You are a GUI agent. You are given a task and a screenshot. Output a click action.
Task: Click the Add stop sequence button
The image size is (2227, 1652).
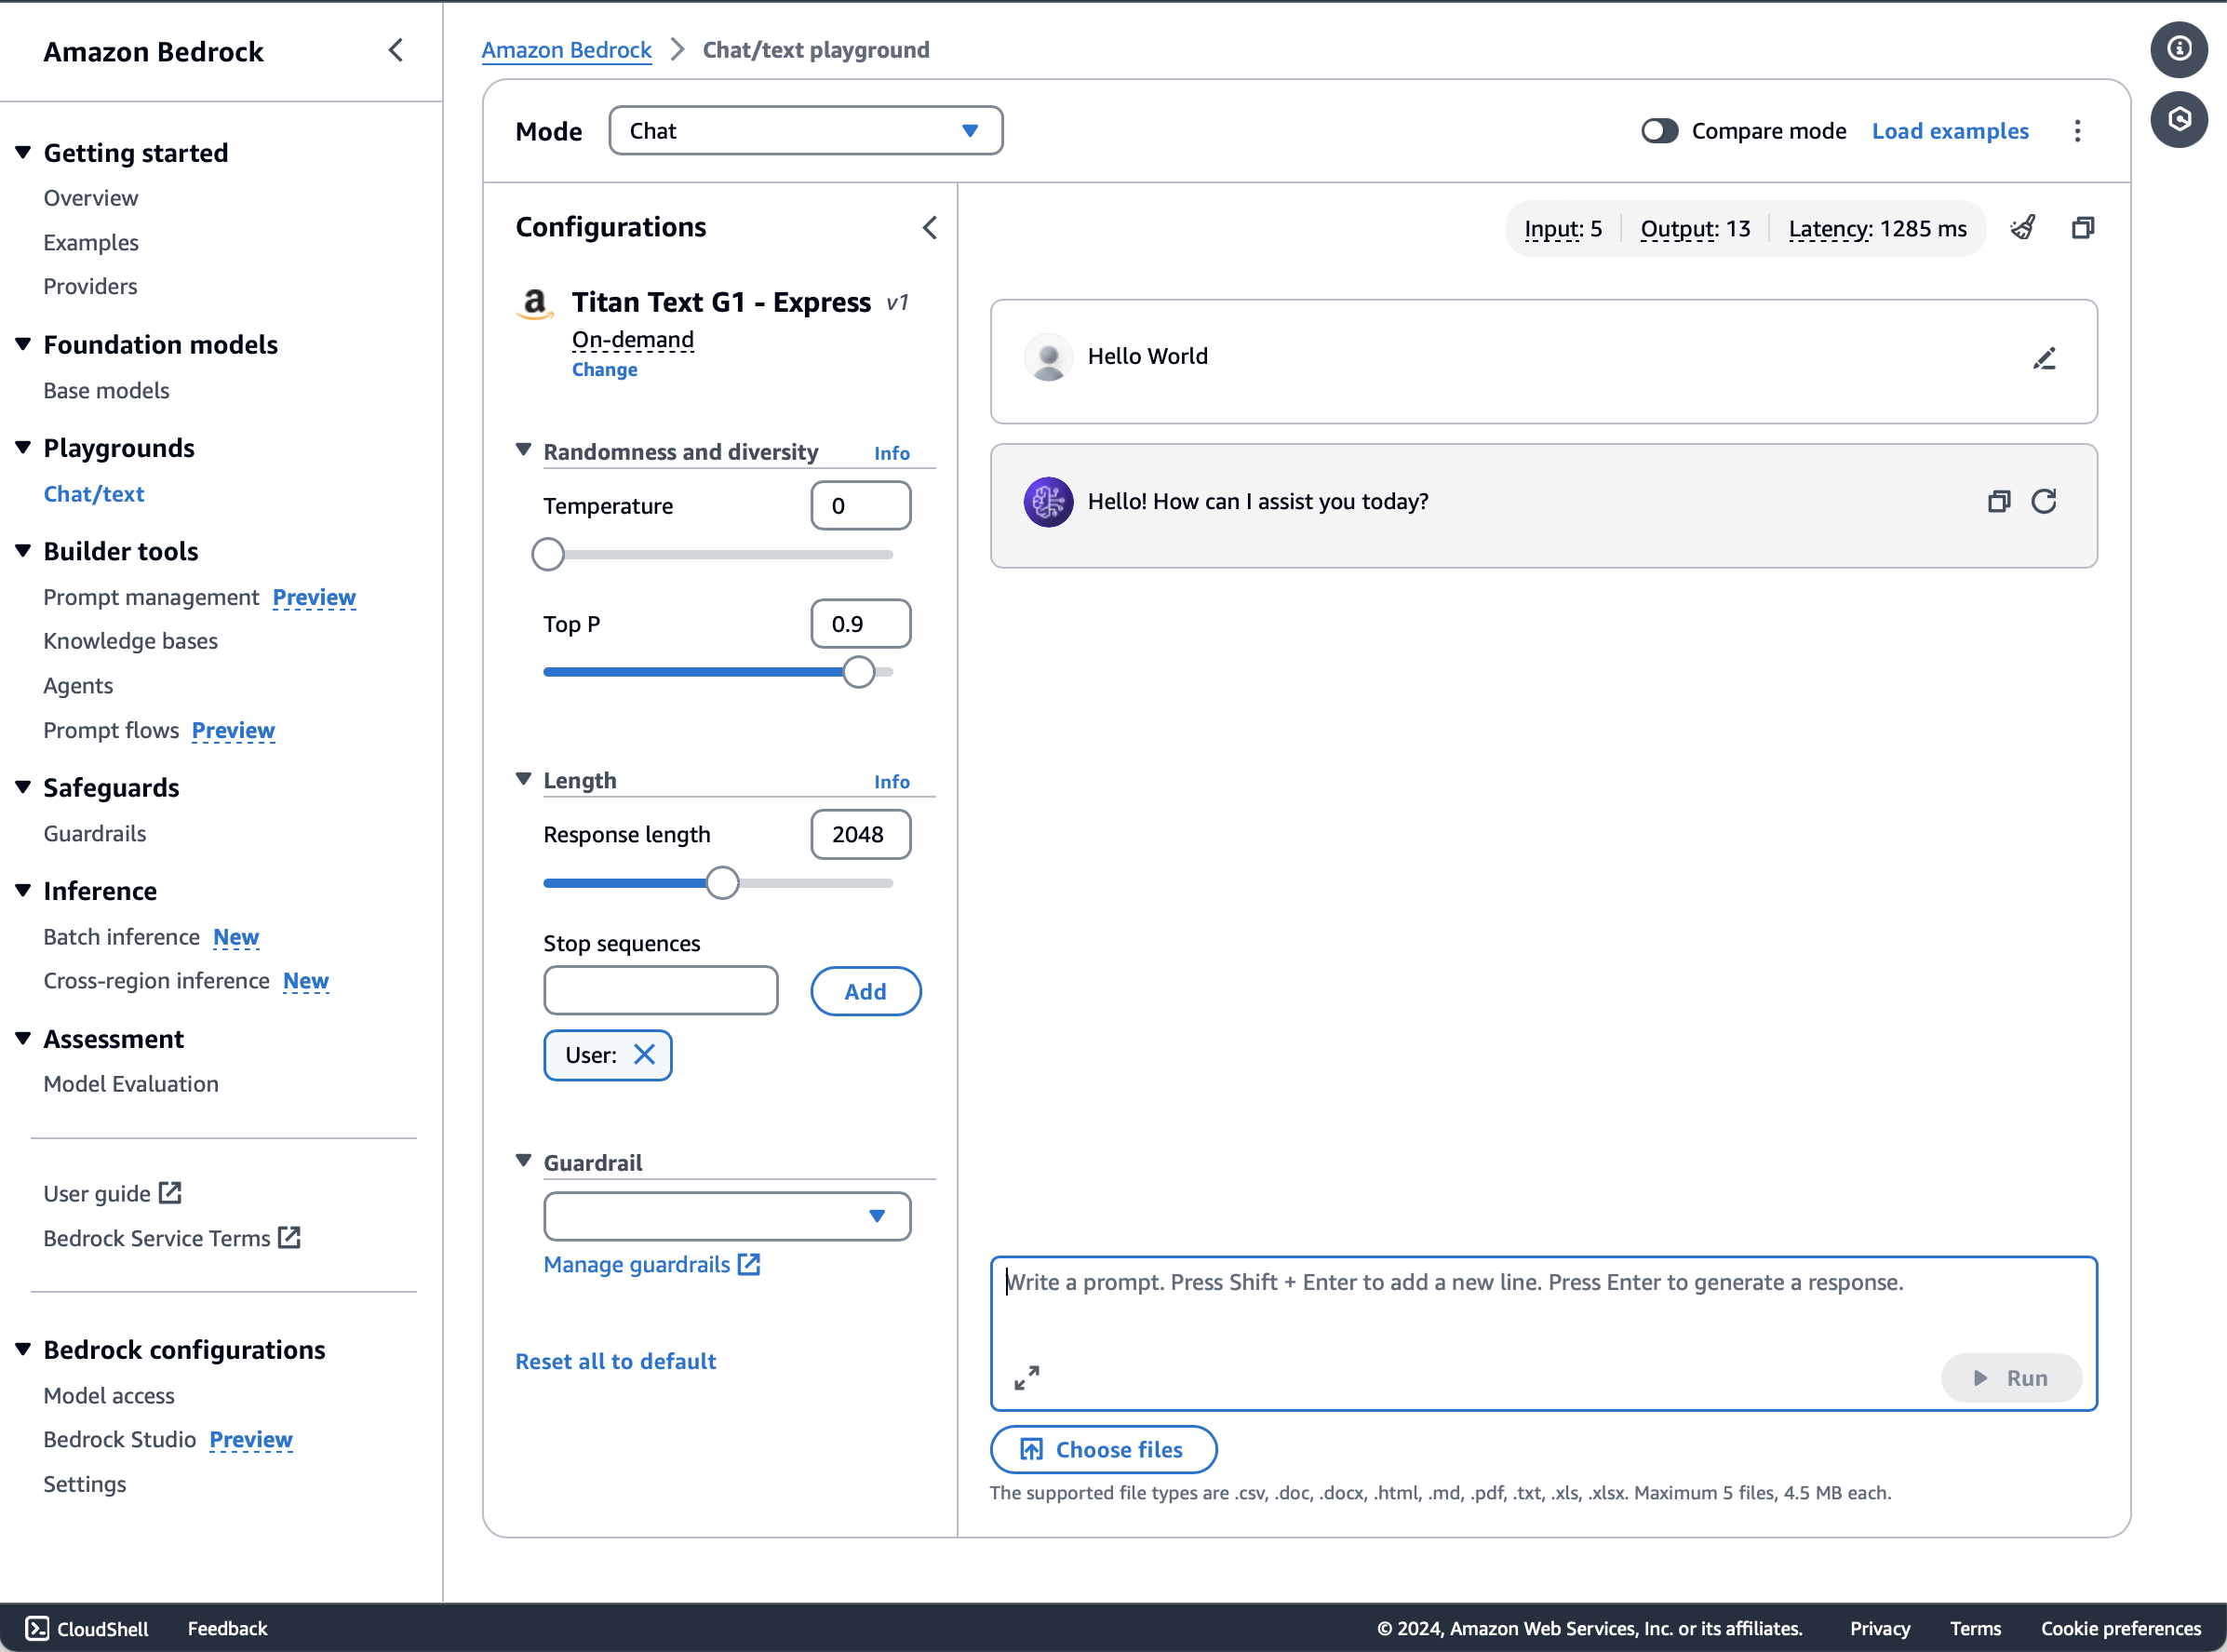[865, 991]
